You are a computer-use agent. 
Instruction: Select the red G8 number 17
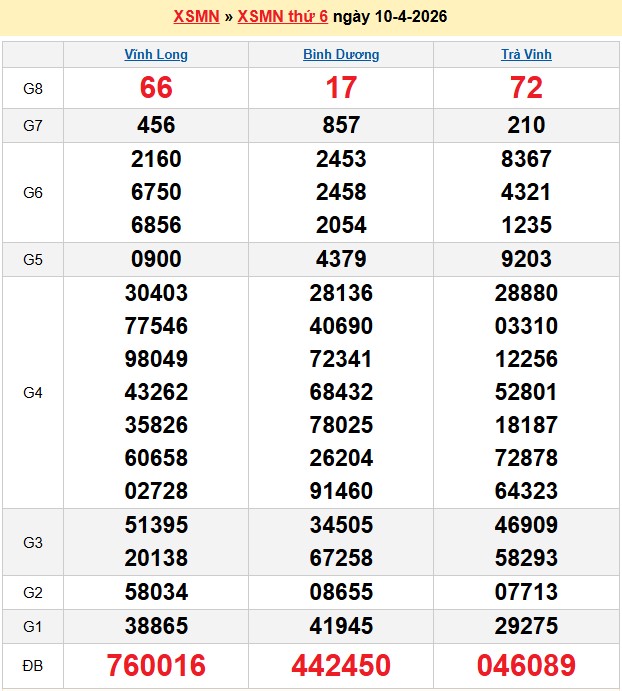click(x=341, y=88)
